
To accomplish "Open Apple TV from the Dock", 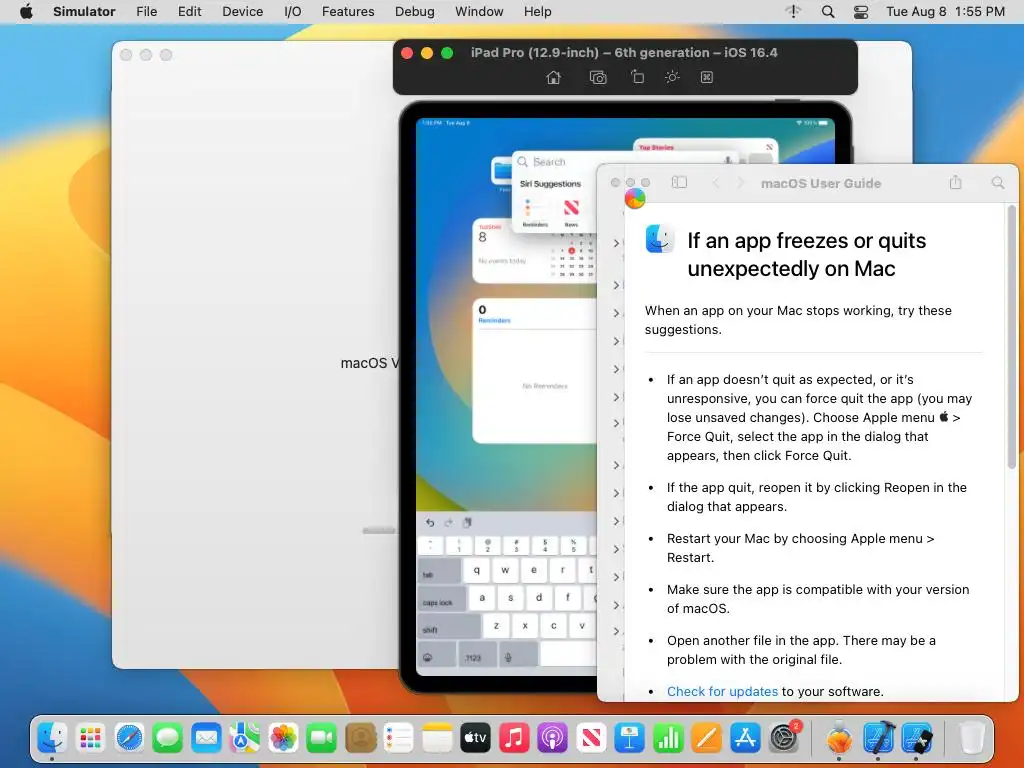I will pyautogui.click(x=475, y=739).
